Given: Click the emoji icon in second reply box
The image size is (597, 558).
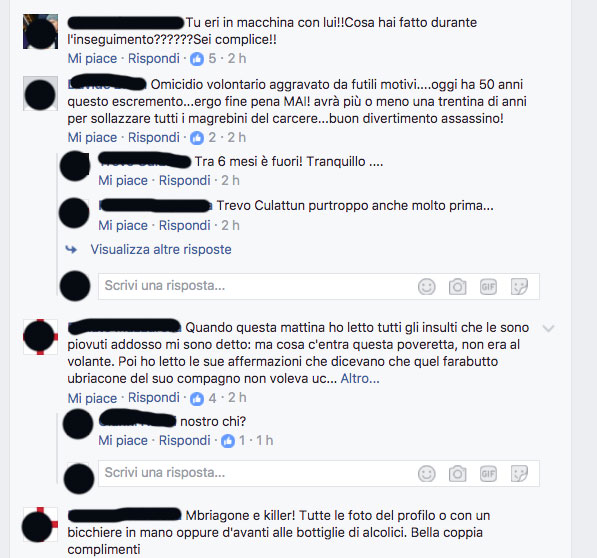Looking at the screenshot, I should click(x=426, y=474).
